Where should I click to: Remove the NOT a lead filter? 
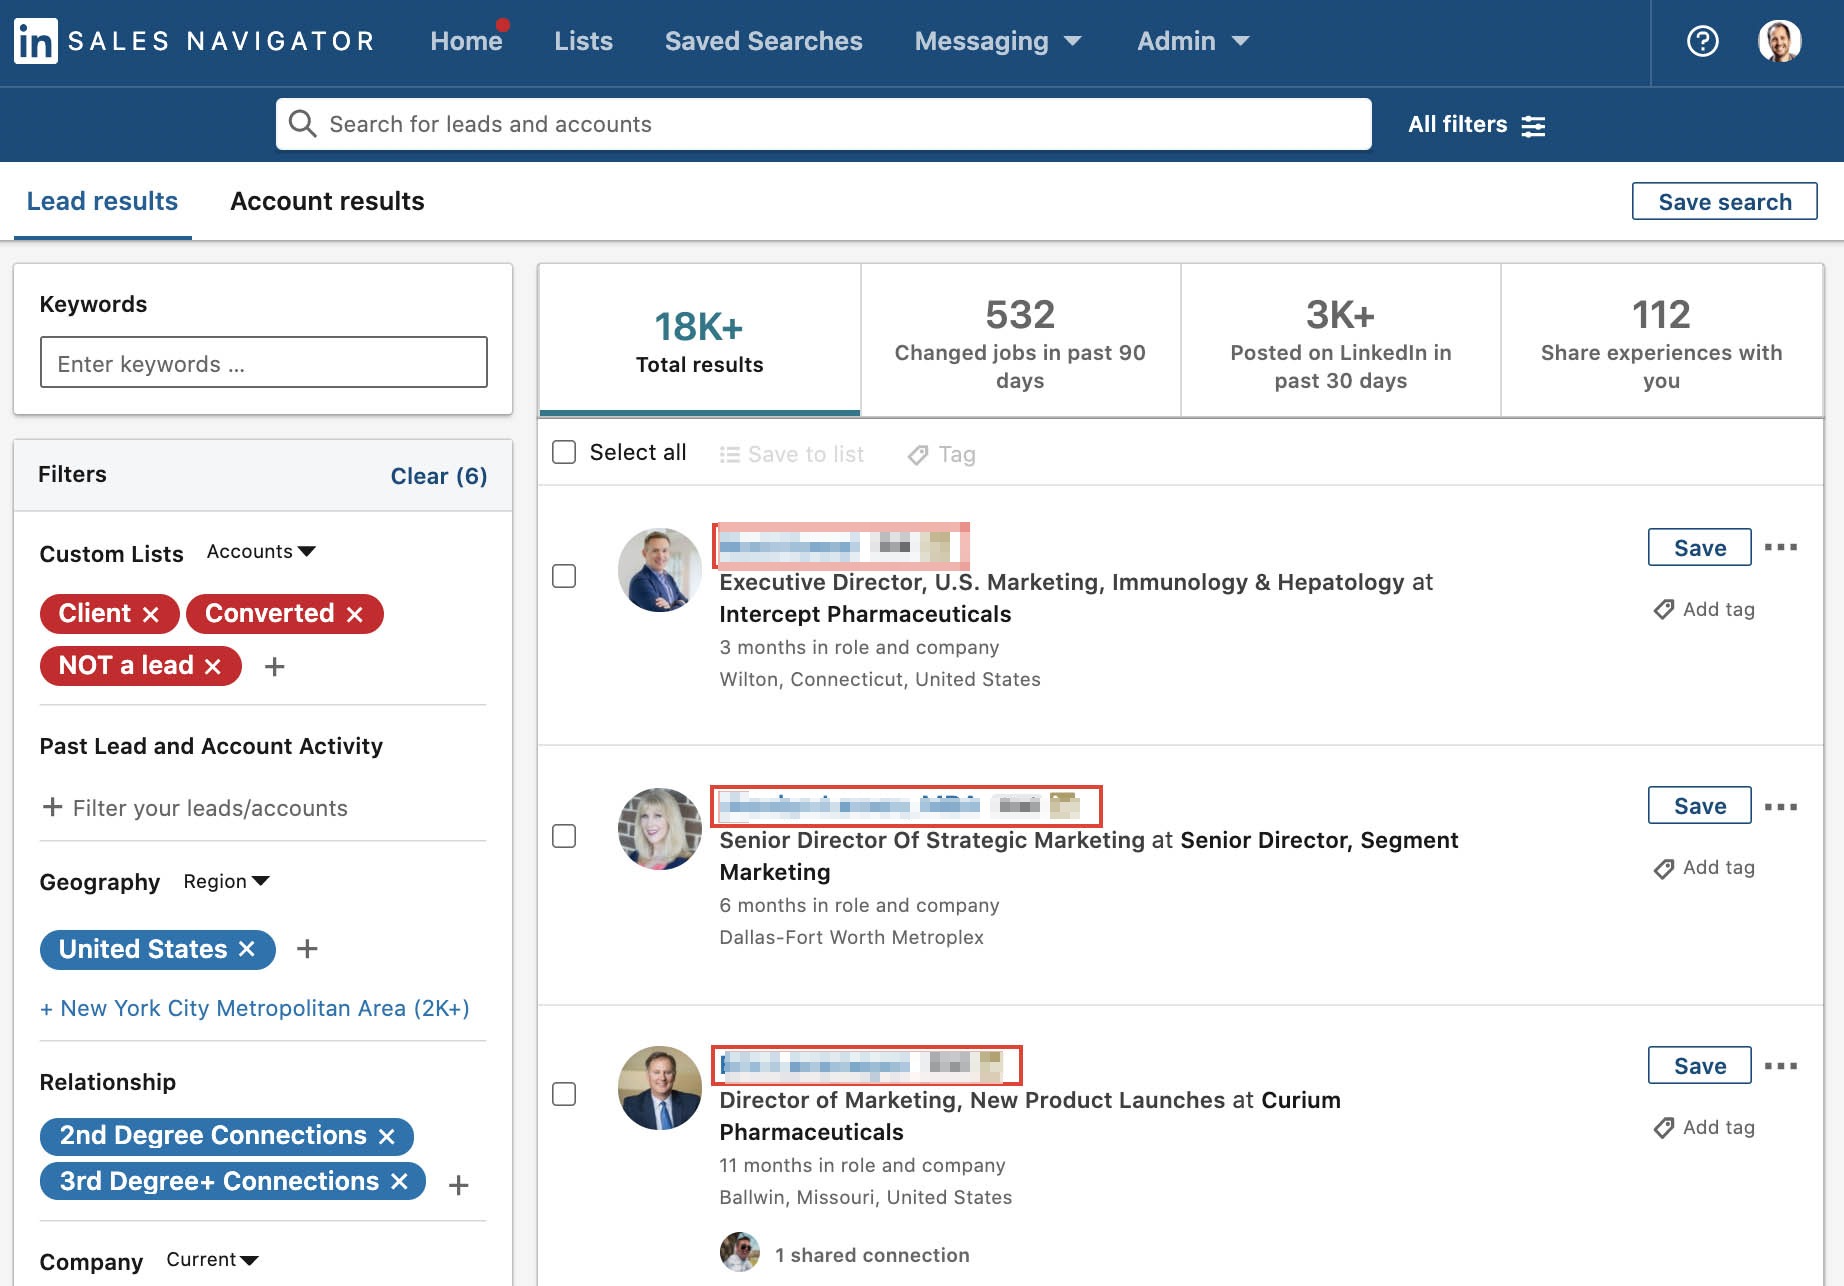(x=213, y=666)
